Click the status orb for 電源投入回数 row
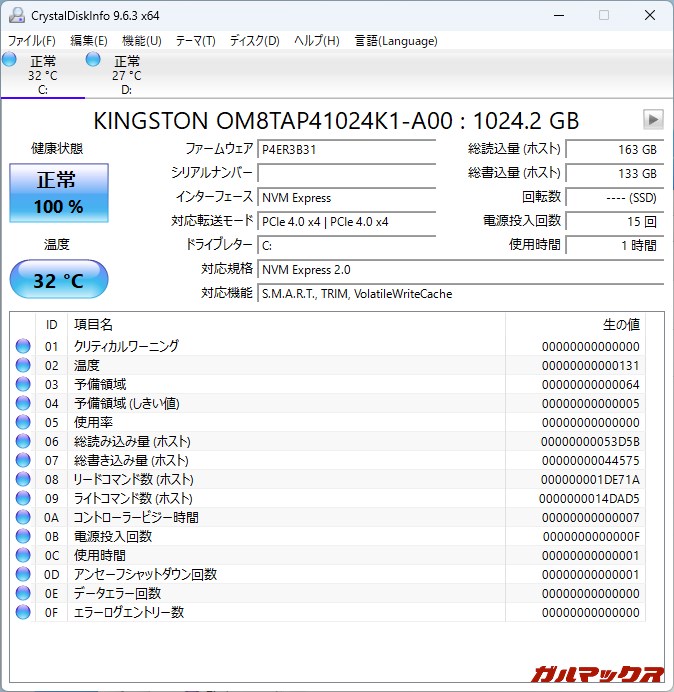Screen dimensions: 674x692 click(23, 536)
